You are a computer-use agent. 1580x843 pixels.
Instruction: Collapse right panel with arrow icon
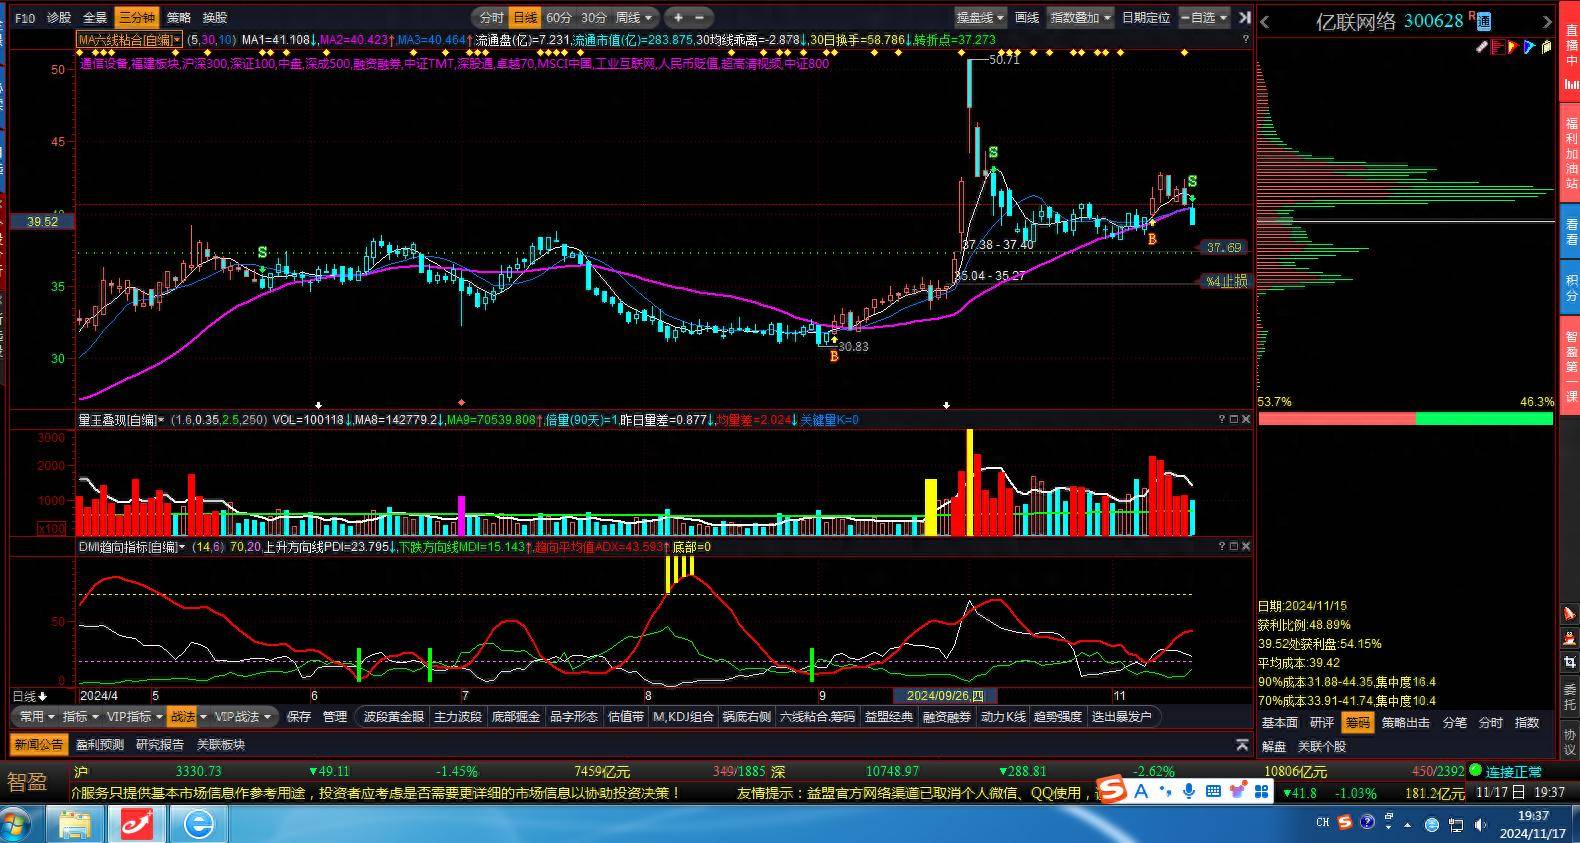pyautogui.click(x=1244, y=18)
